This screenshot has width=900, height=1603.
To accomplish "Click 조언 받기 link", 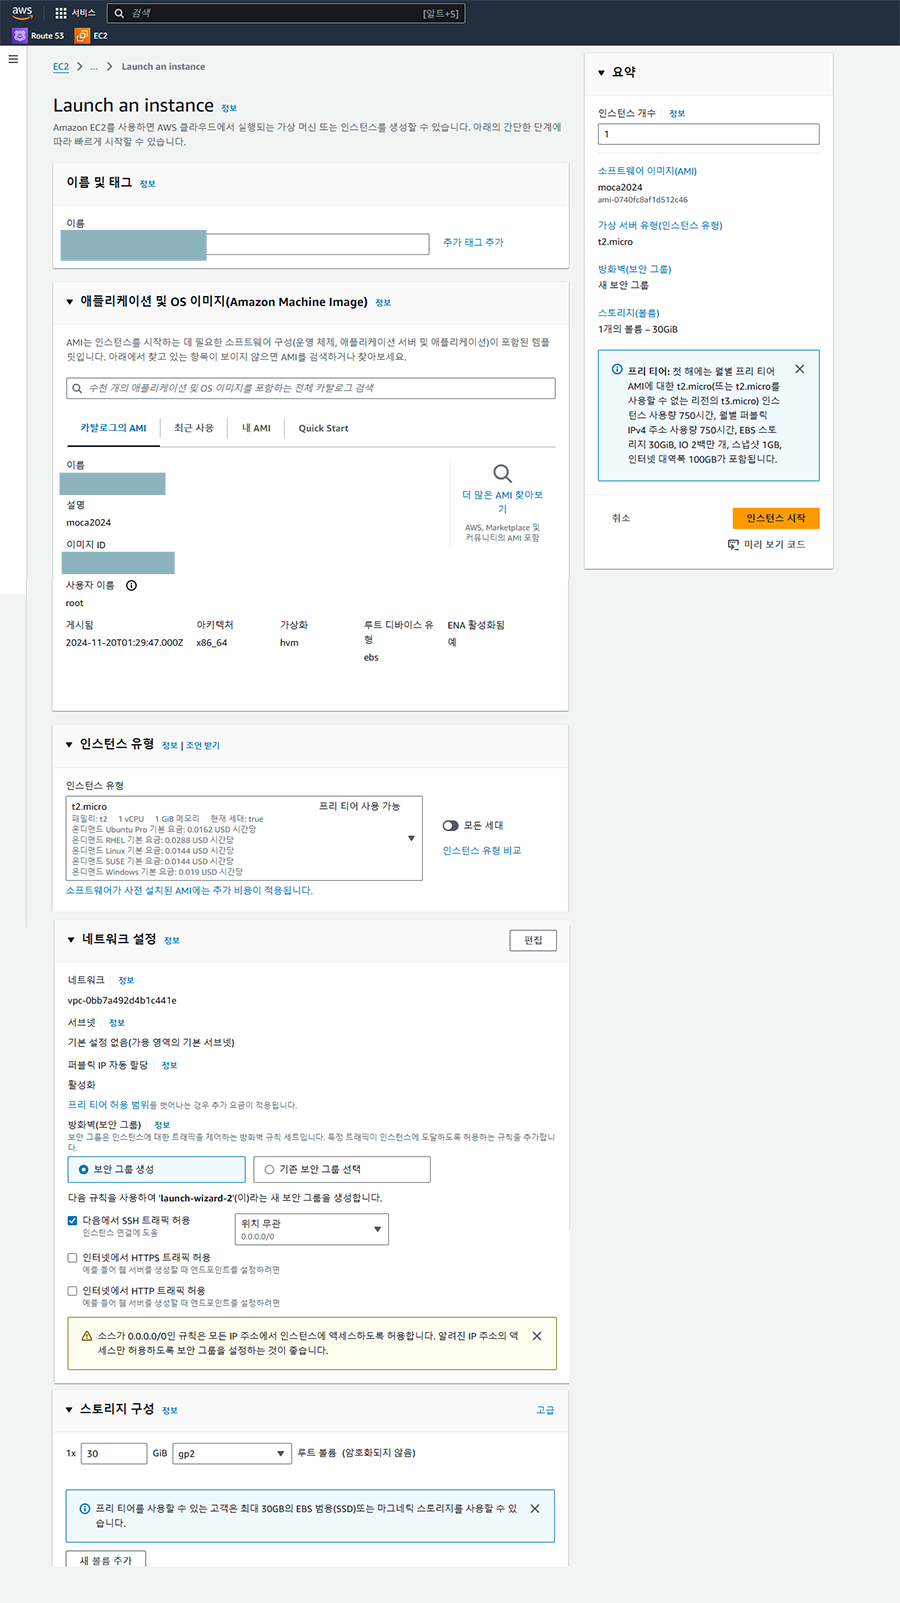I will click(203, 746).
